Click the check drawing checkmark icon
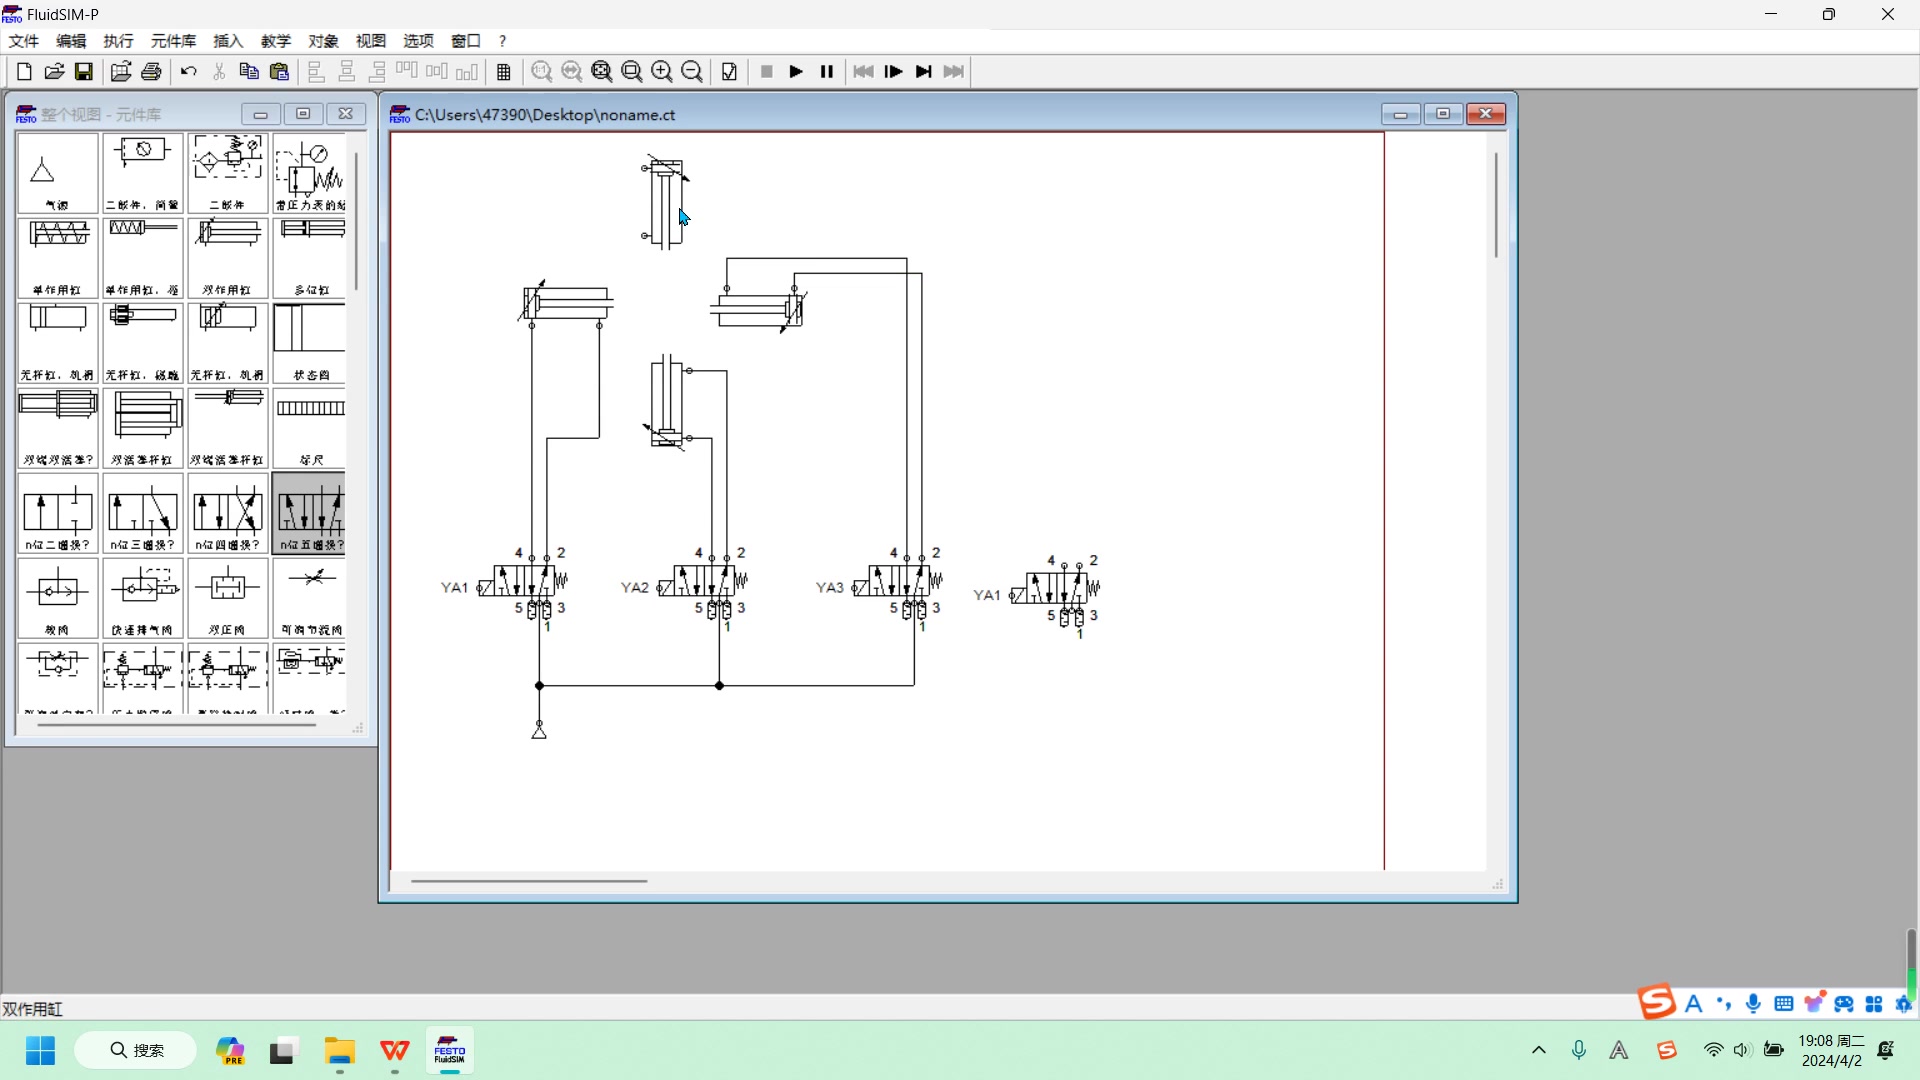 point(730,72)
